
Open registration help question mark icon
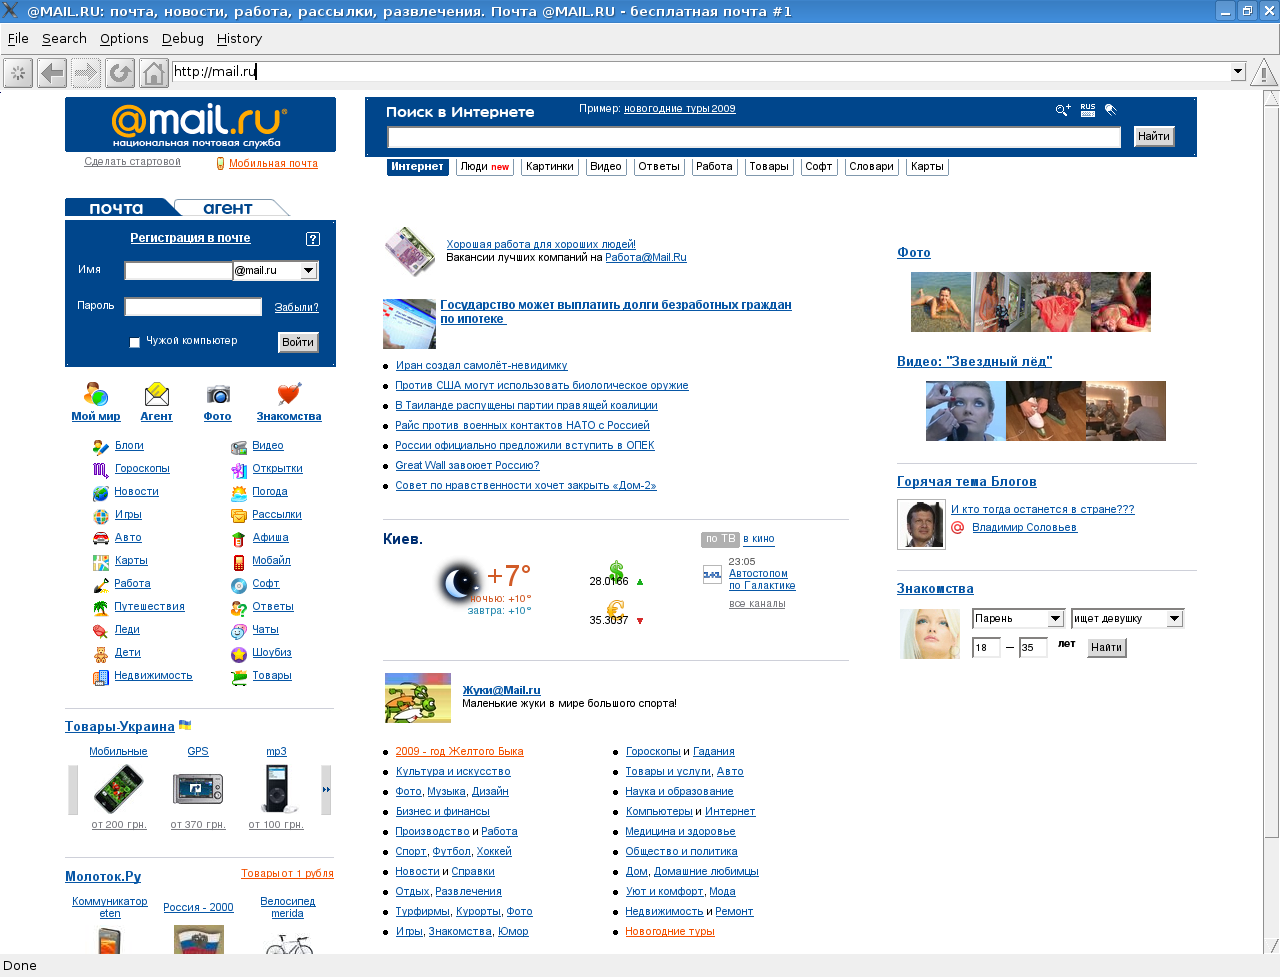pyautogui.click(x=313, y=239)
